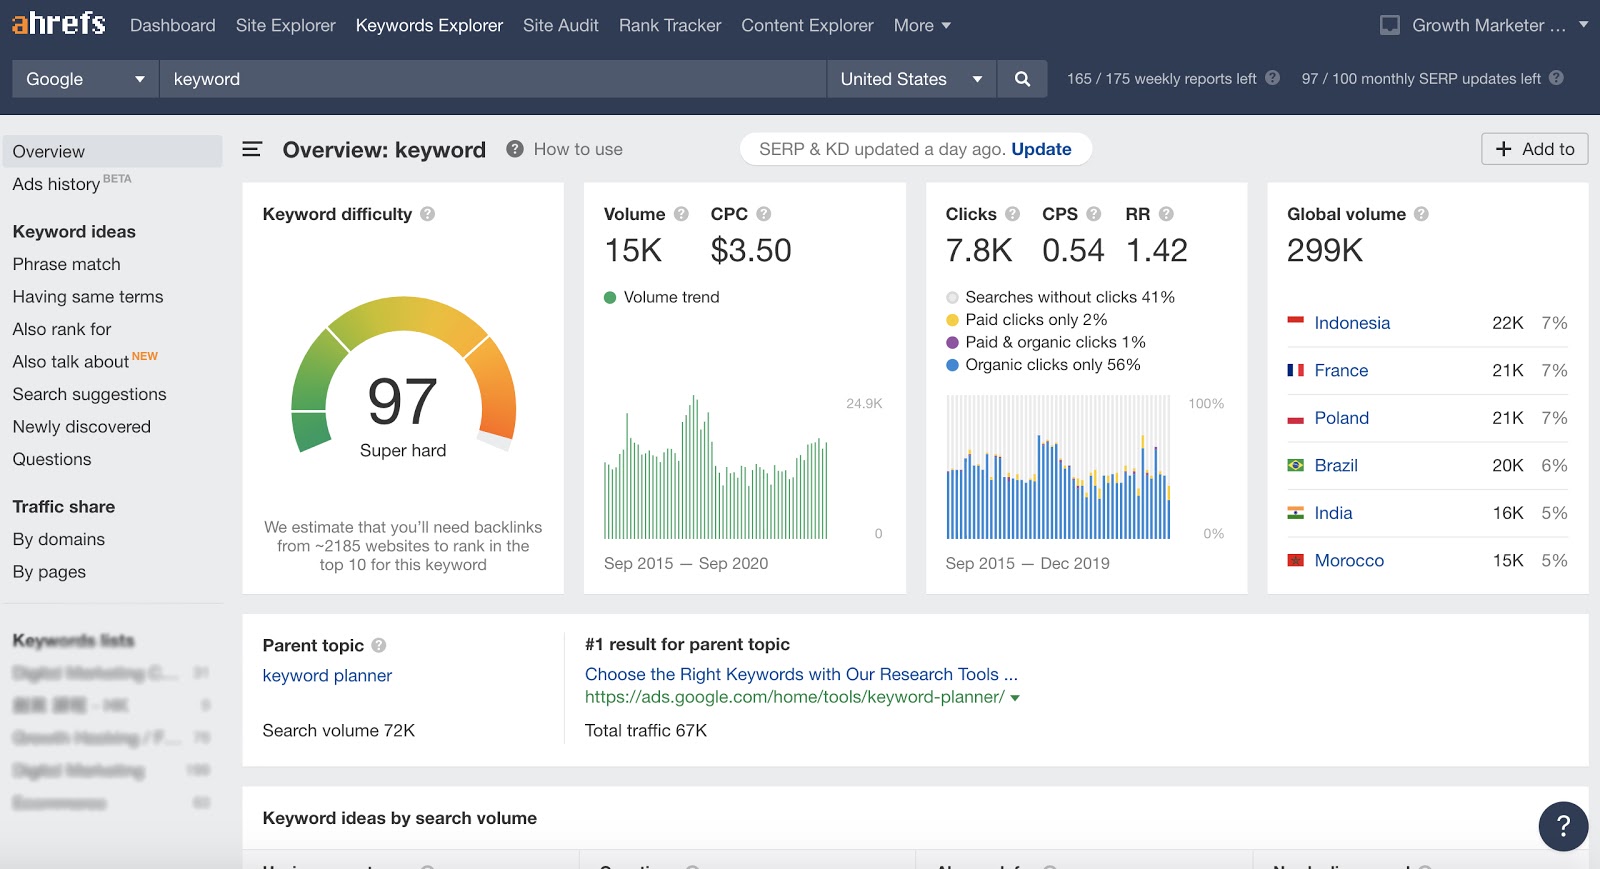The image size is (1600, 869).
Task: Open the keyword planner parent topic link
Action: click(327, 676)
